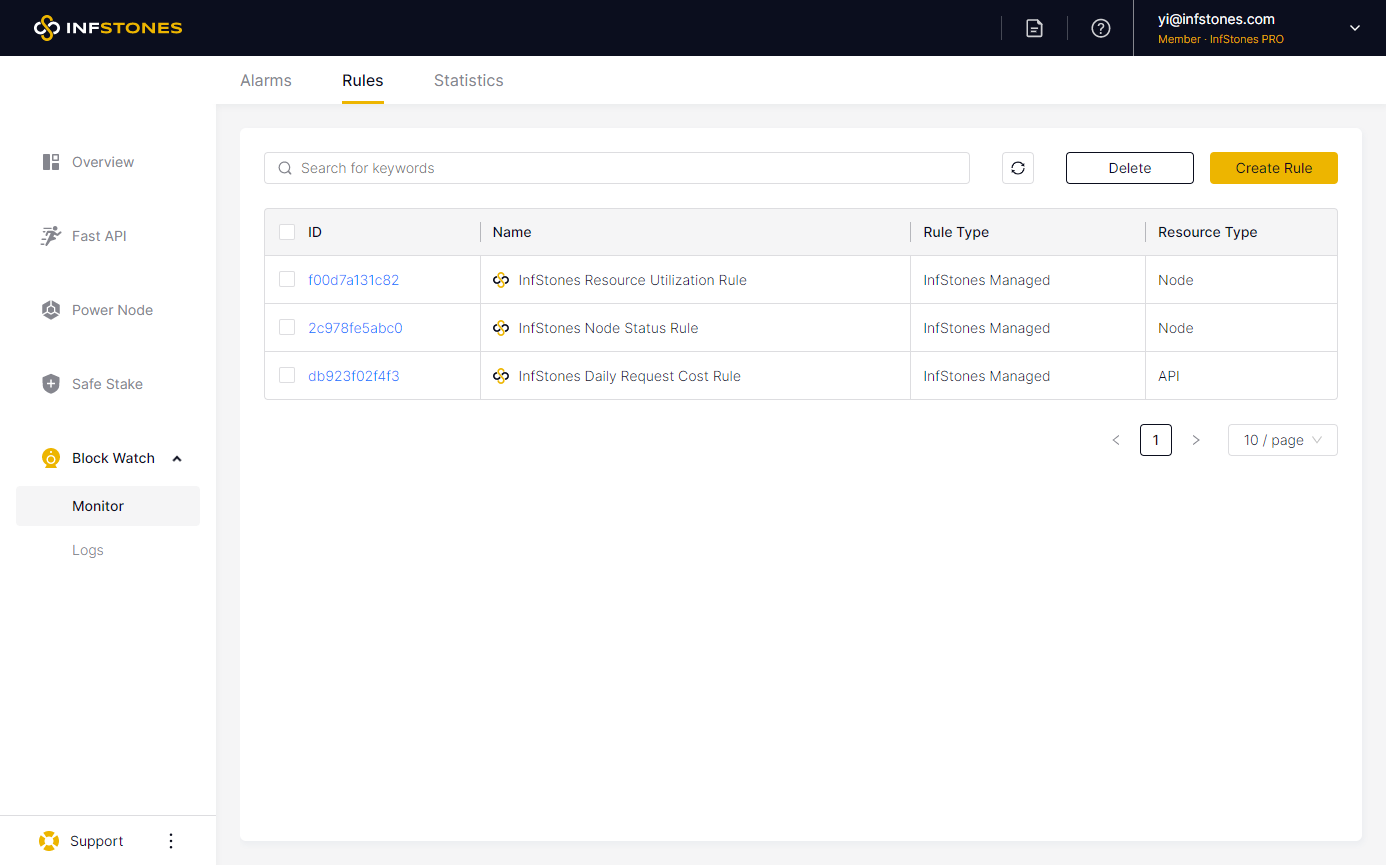Go to Power Node section
This screenshot has height=865, width=1386.
point(111,310)
